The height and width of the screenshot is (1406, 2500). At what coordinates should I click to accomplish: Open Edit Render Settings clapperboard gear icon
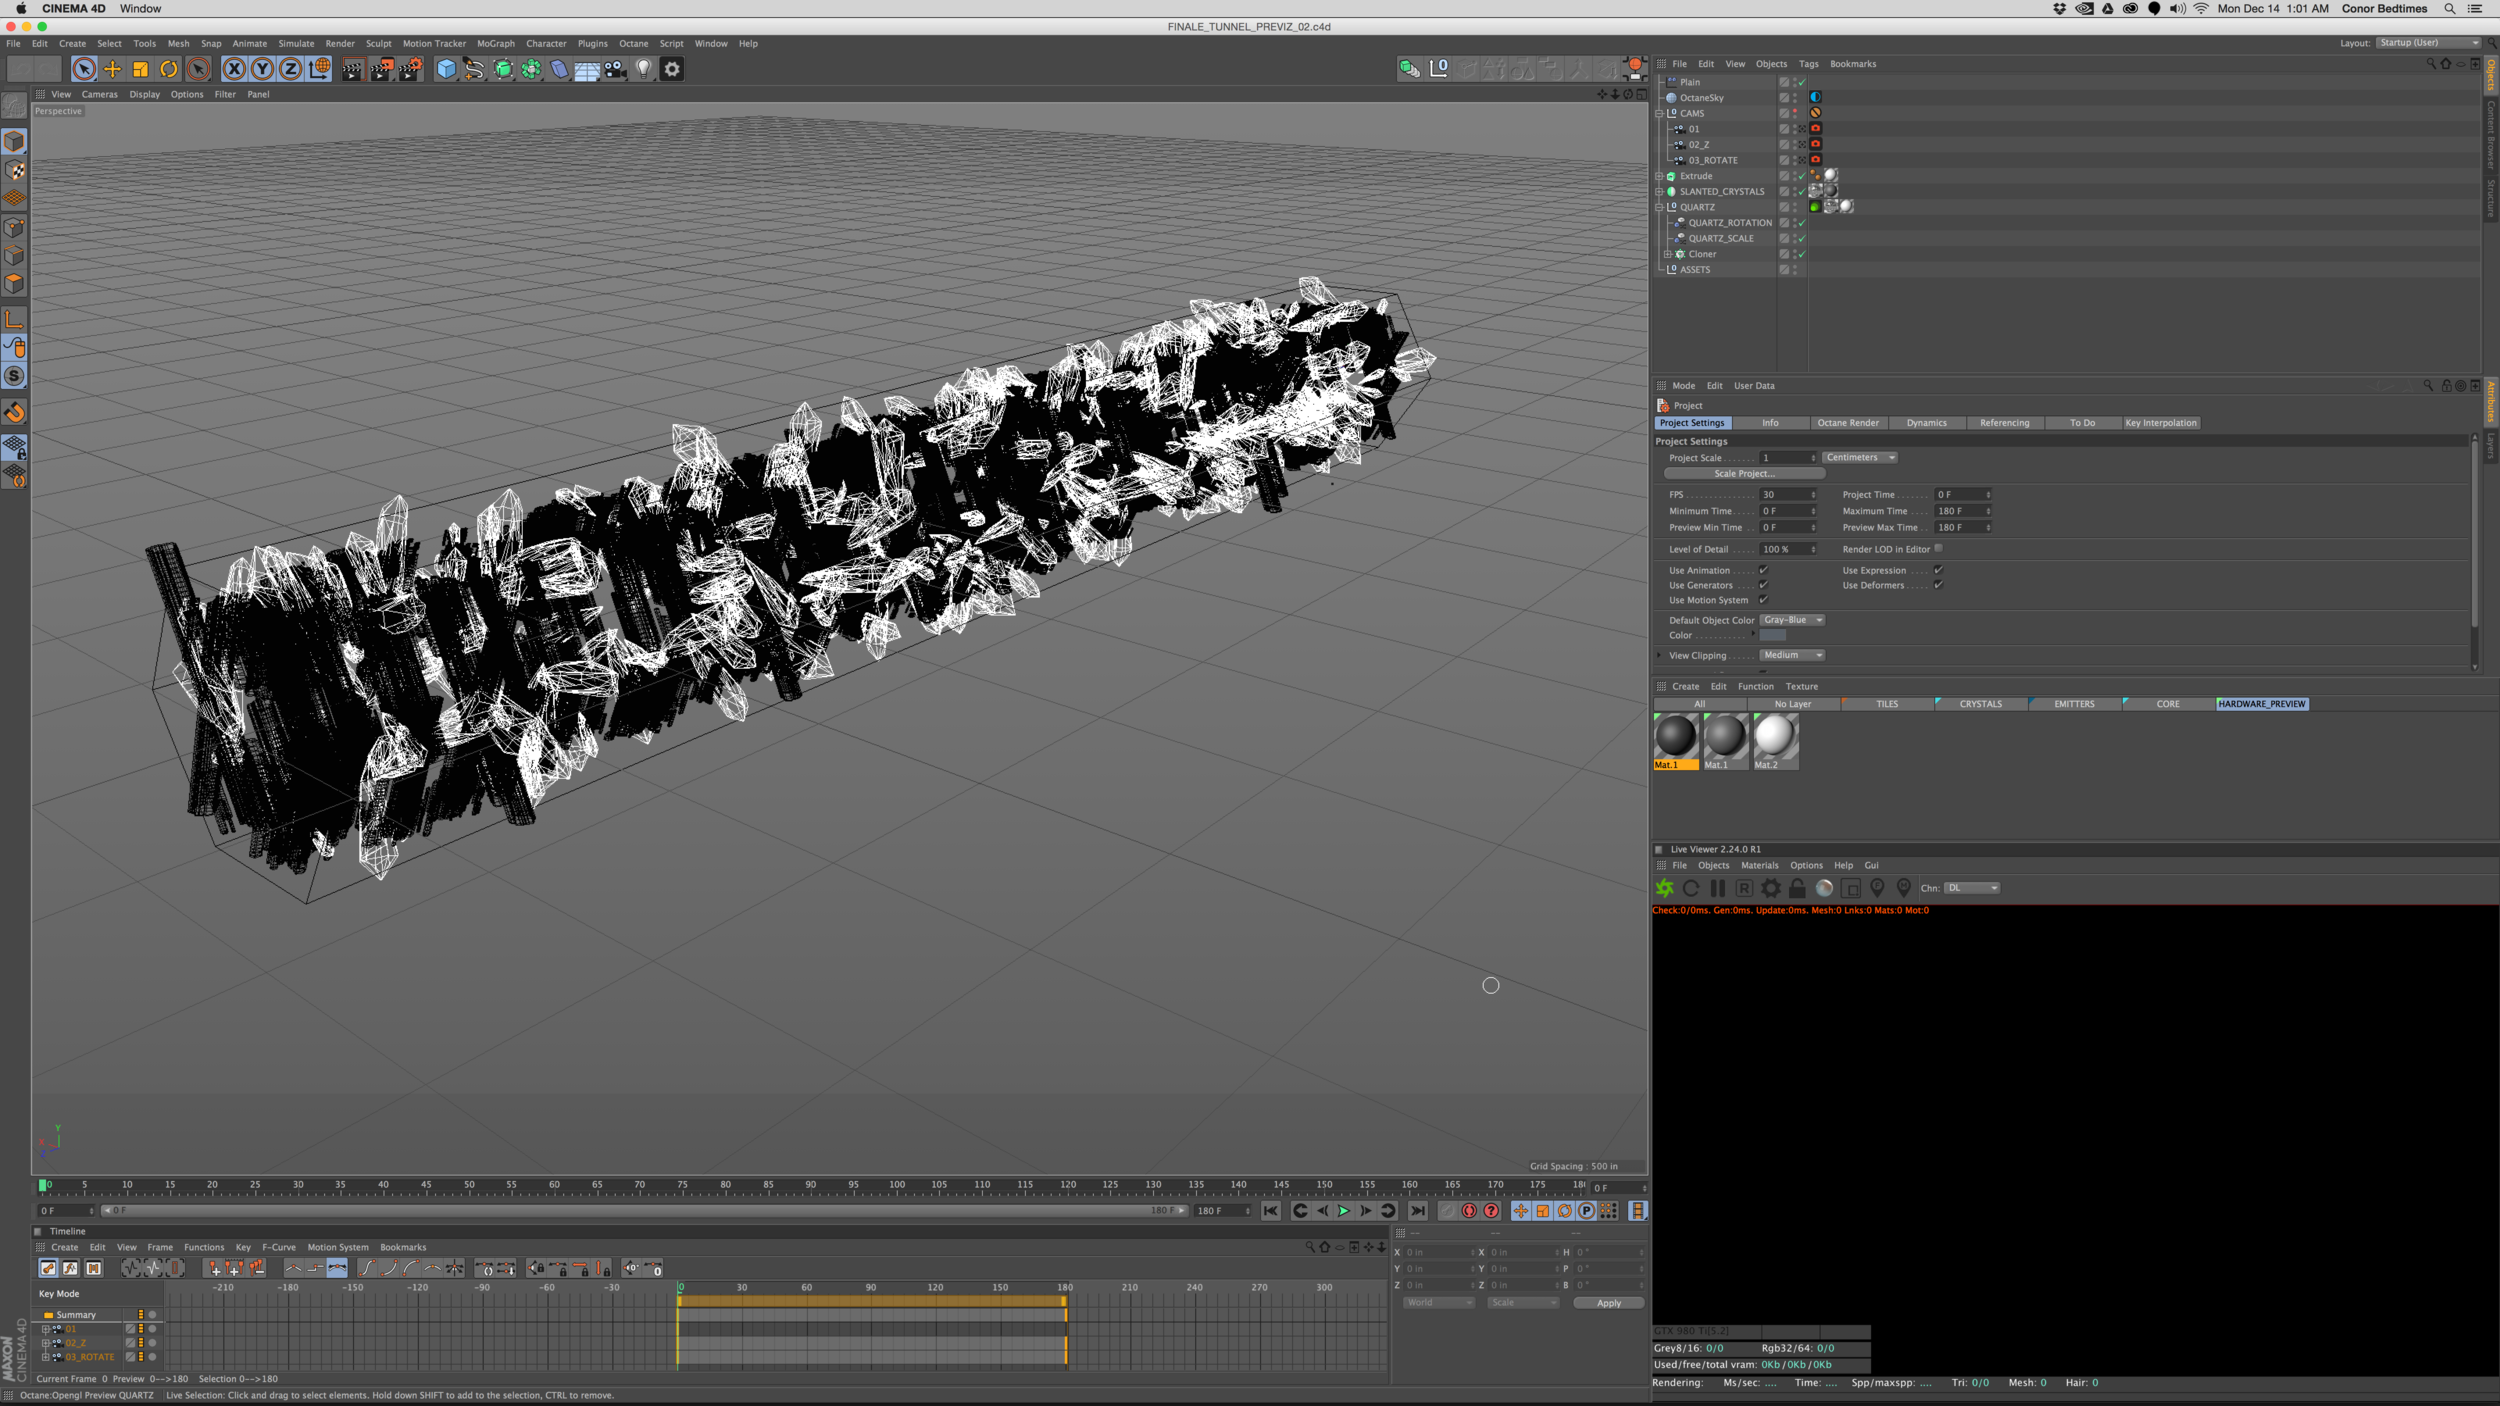pyautogui.click(x=410, y=69)
